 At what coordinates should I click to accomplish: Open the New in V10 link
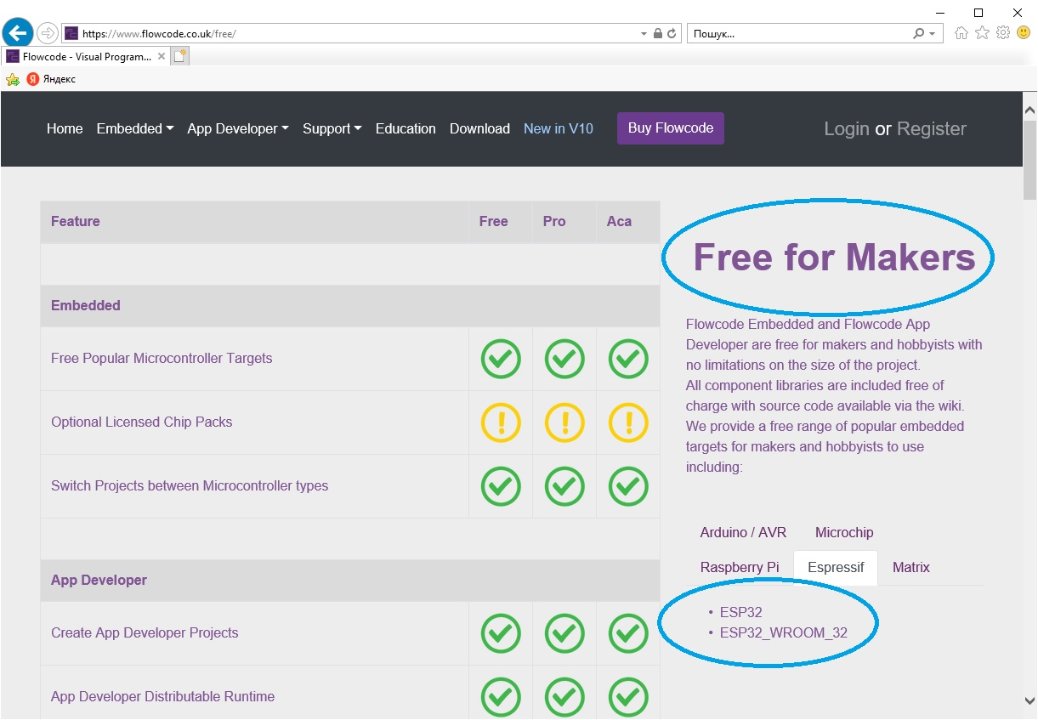coord(558,128)
